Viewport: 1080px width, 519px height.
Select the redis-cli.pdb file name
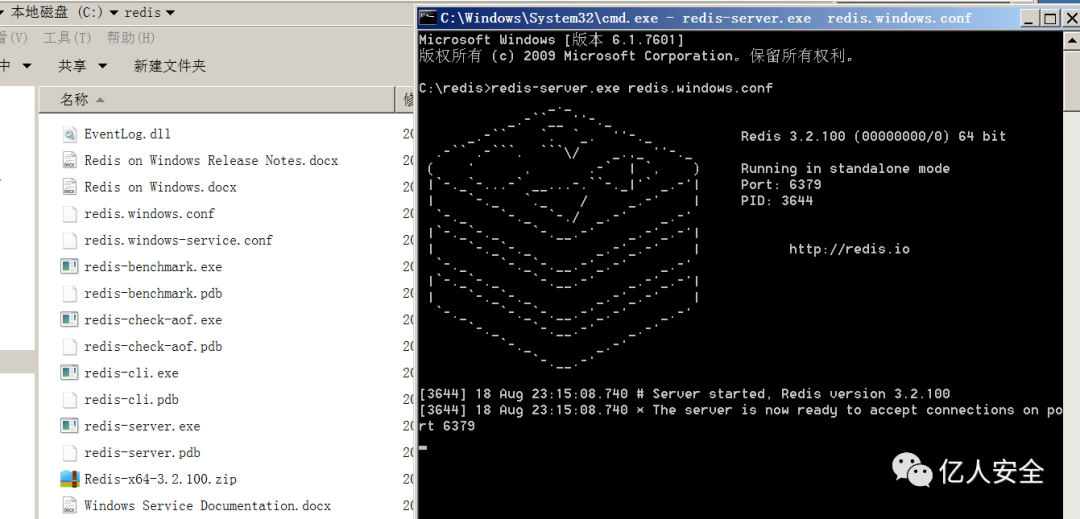[131, 399]
